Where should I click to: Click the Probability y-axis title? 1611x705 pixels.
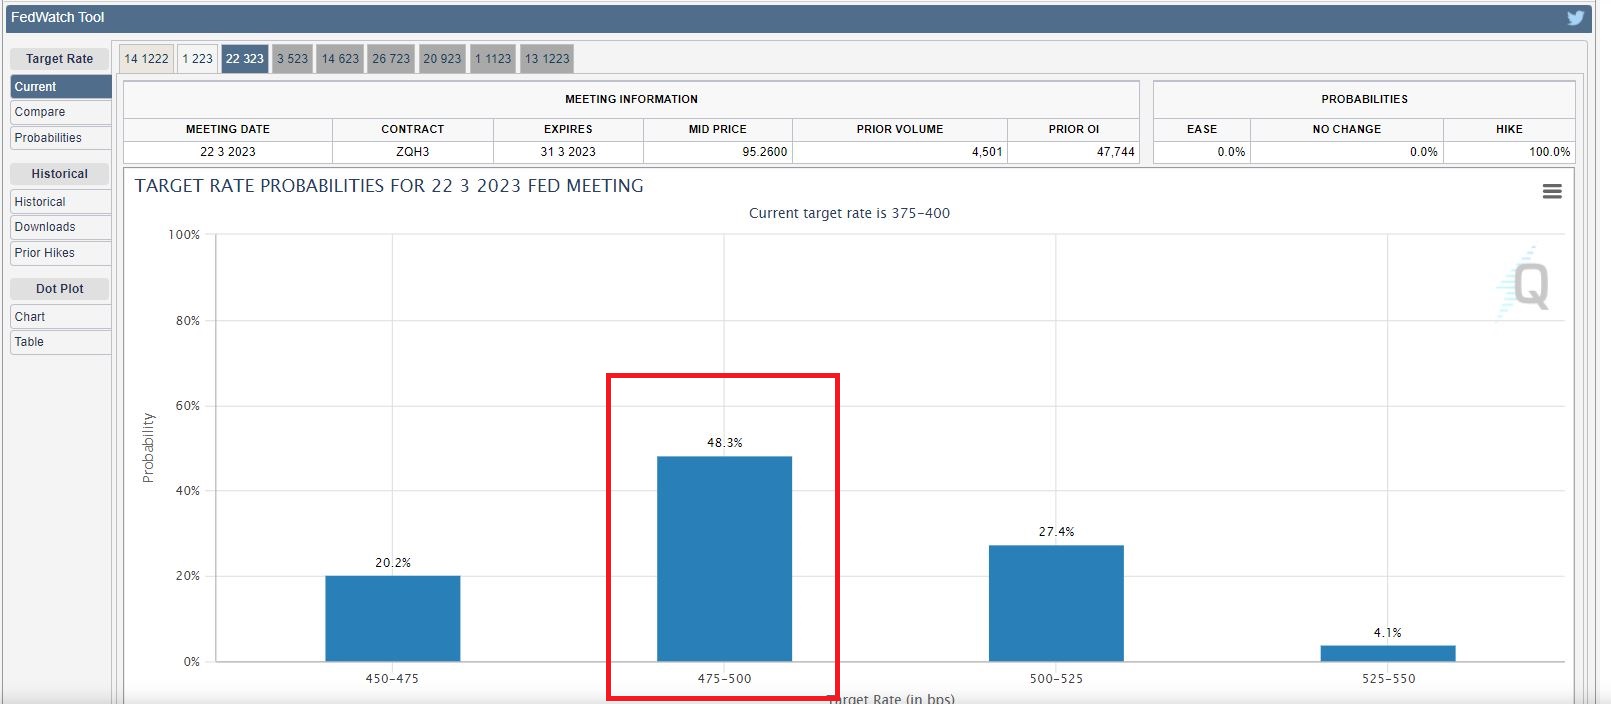pyautogui.click(x=148, y=448)
